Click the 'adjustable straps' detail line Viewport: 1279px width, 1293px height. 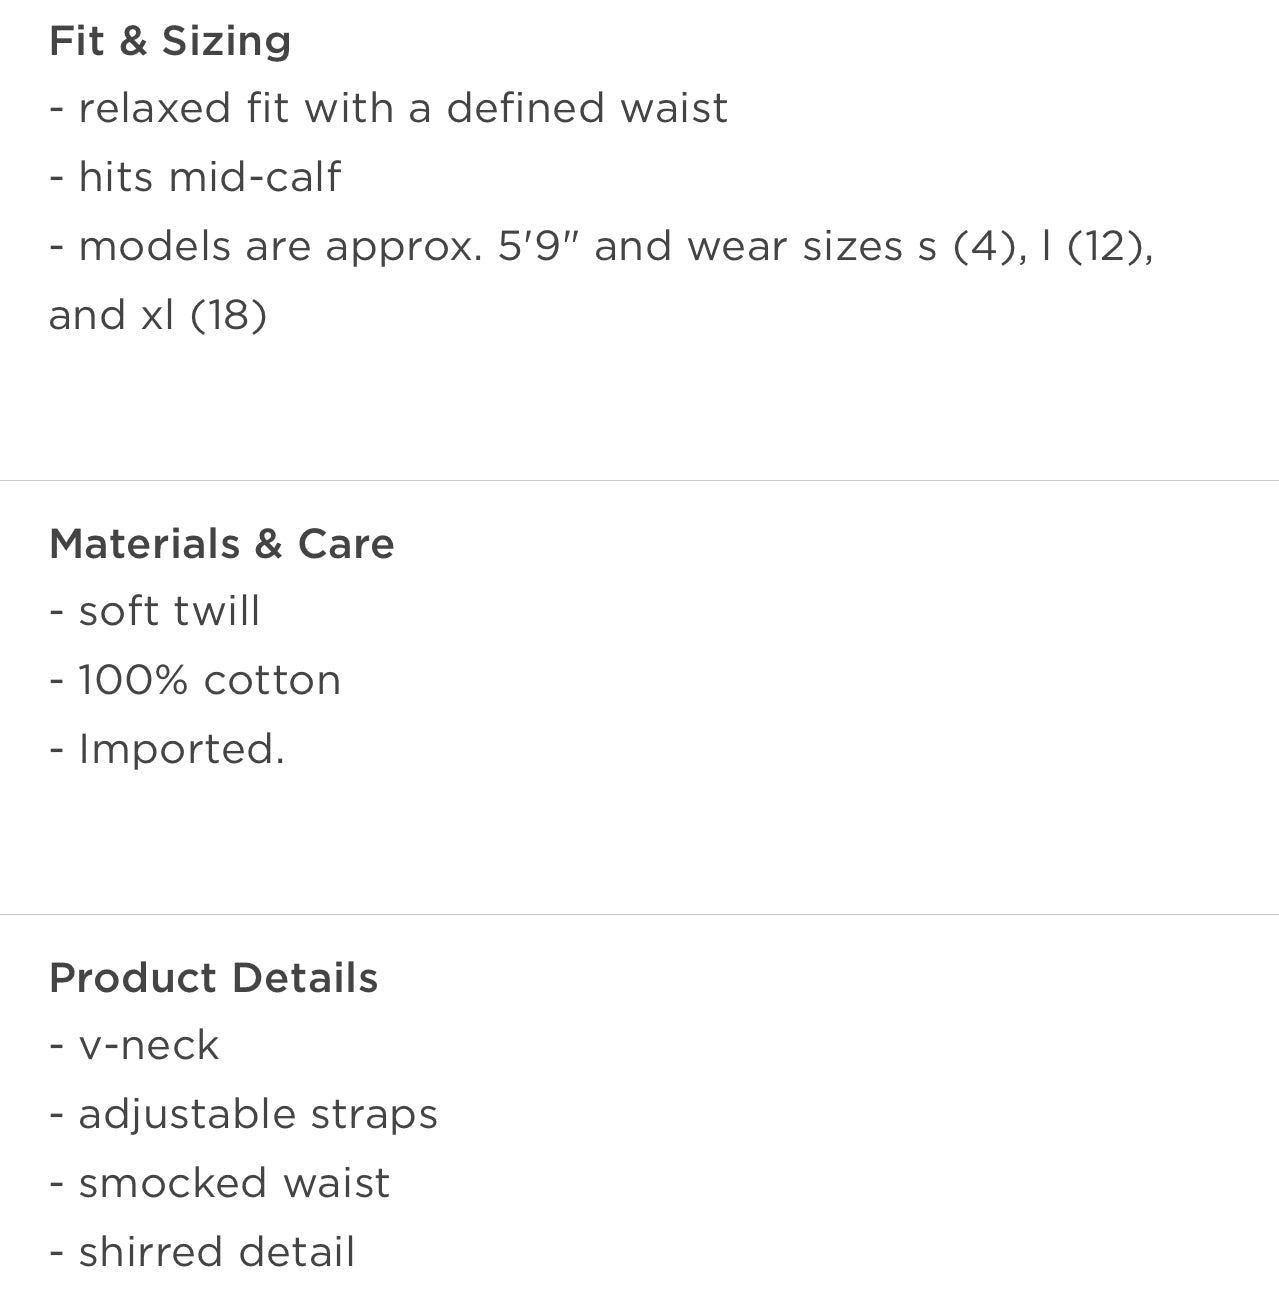click(x=258, y=1115)
